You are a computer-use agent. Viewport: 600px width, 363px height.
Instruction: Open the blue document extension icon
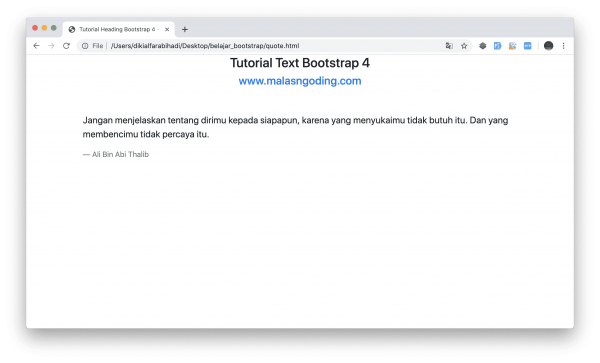[497, 46]
